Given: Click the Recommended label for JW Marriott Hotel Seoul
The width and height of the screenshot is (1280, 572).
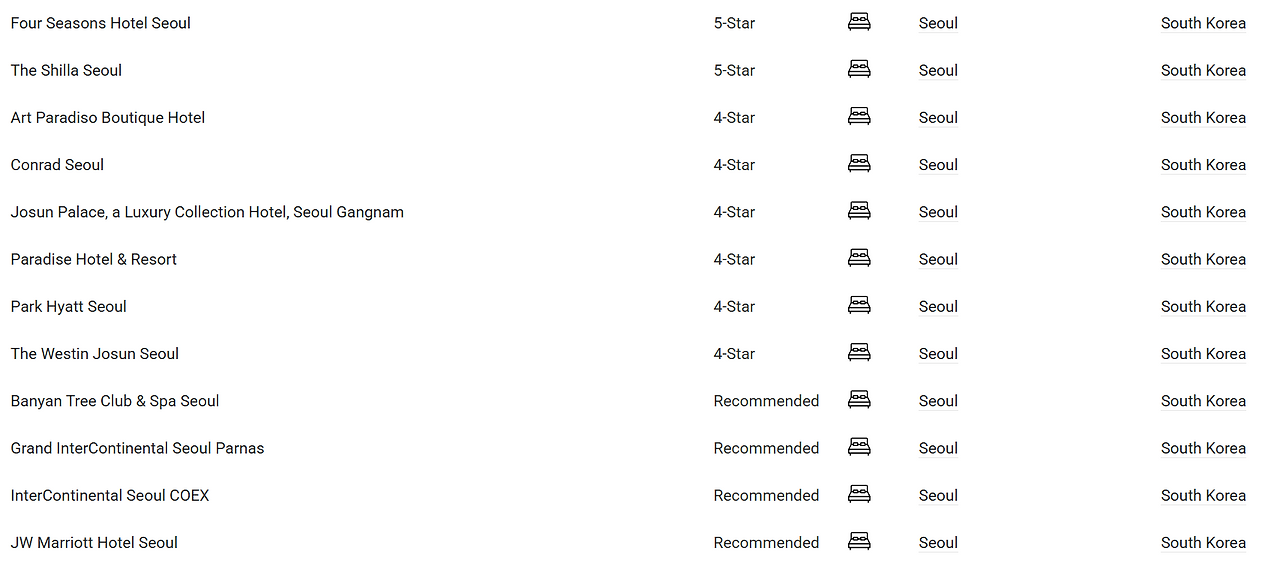Looking at the screenshot, I should click(766, 543).
